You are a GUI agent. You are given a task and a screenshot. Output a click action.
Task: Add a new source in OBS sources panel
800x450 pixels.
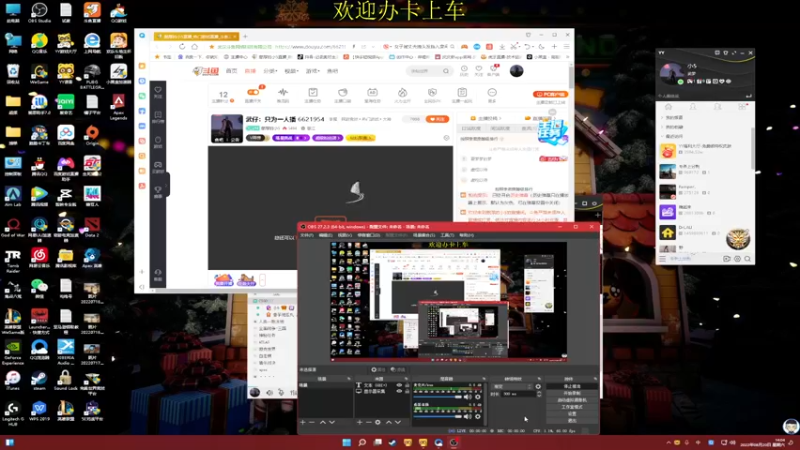coord(359,422)
